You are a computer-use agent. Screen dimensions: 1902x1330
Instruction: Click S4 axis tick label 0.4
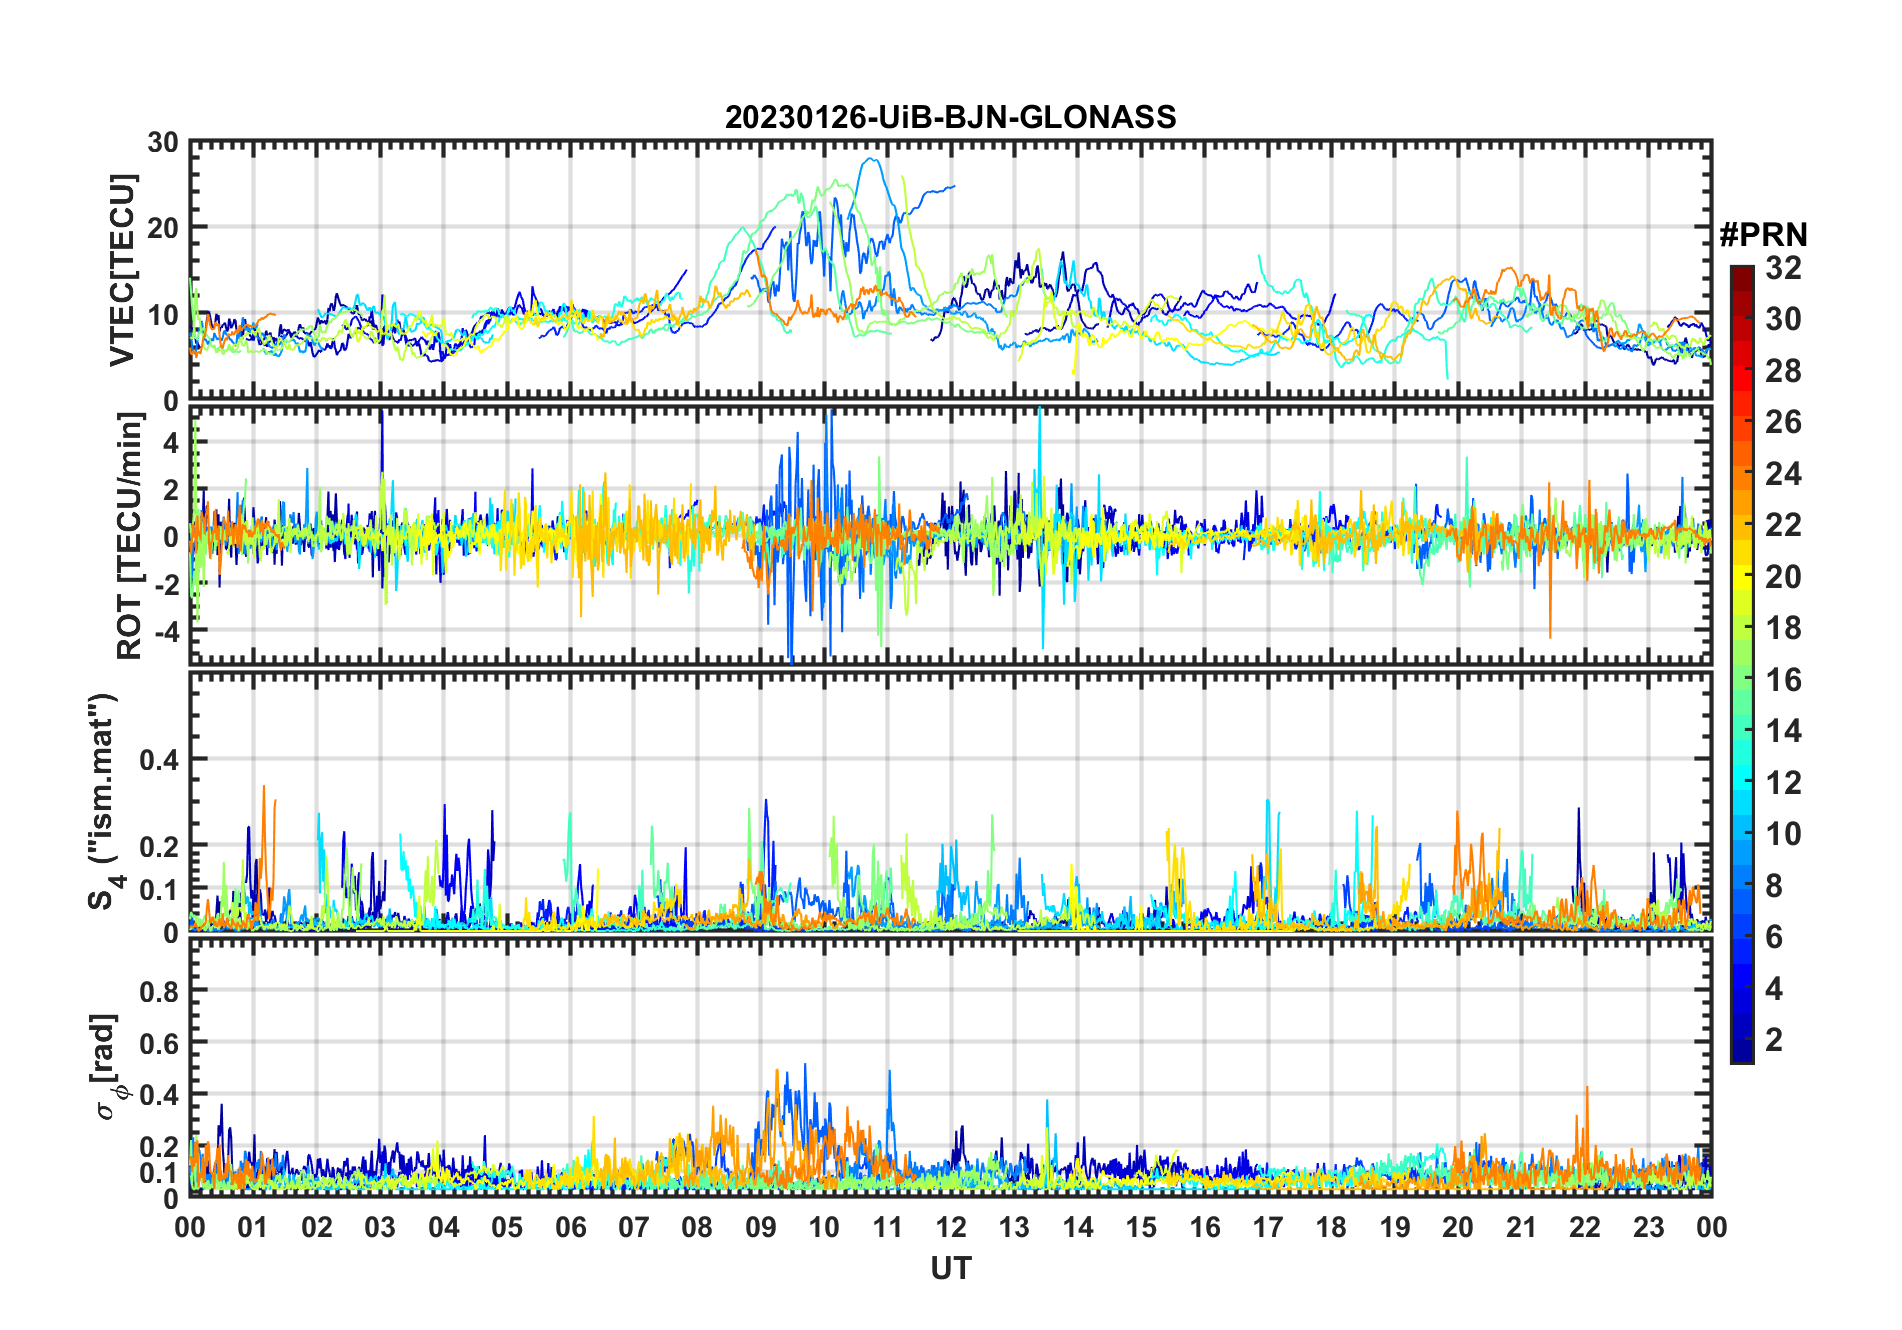[159, 760]
